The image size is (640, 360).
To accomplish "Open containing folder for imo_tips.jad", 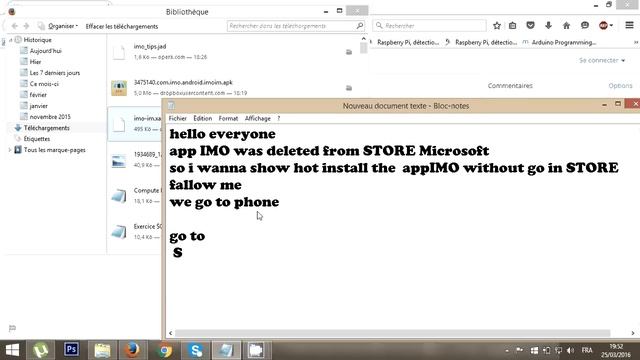I will pyautogui.click(x=349, y=52).
